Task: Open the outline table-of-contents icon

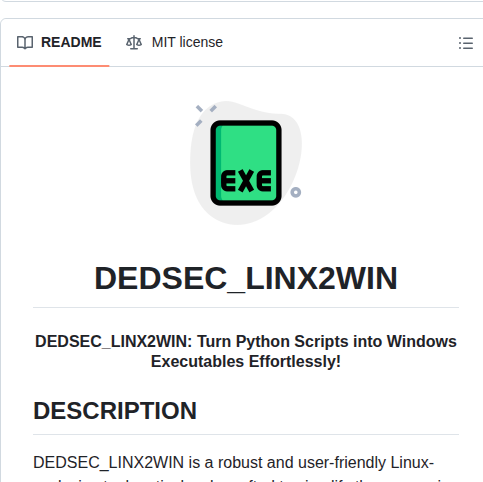Action: click(x=466, y=43)
